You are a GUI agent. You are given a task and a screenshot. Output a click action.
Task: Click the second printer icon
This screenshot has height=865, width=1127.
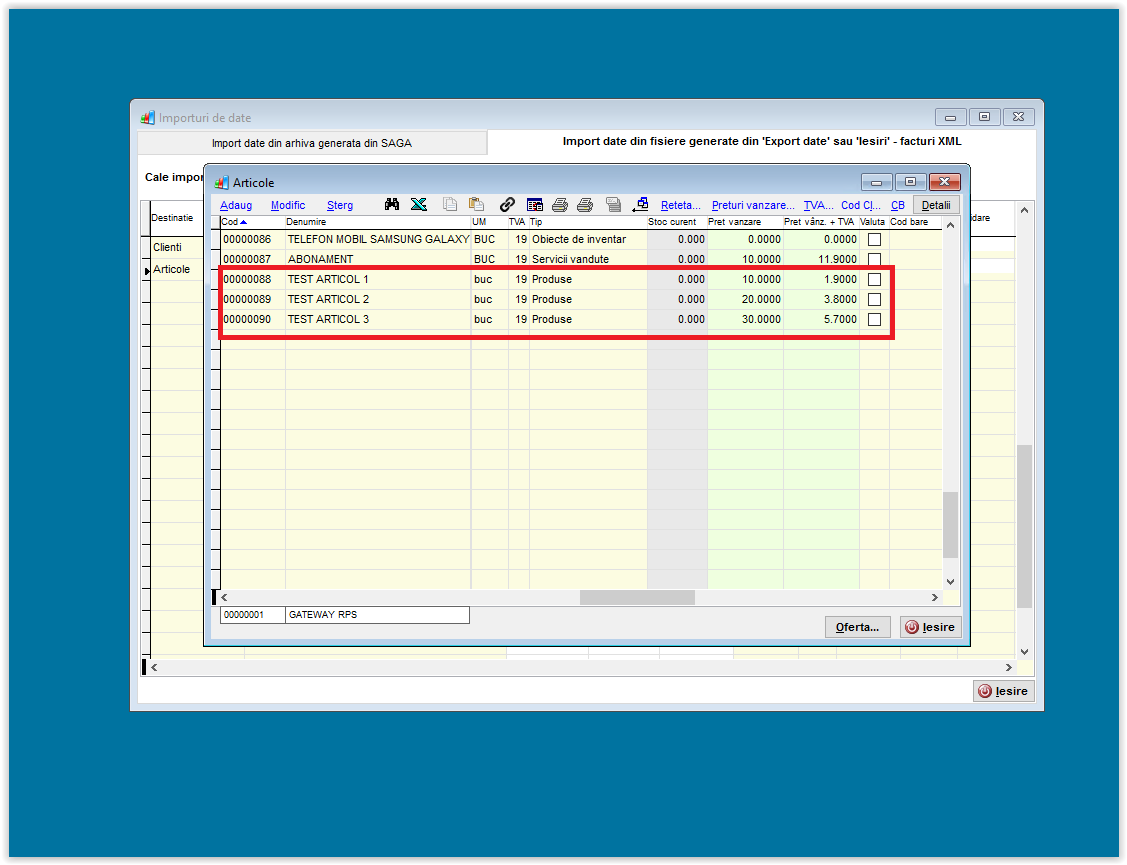click(x=585, y=205)
